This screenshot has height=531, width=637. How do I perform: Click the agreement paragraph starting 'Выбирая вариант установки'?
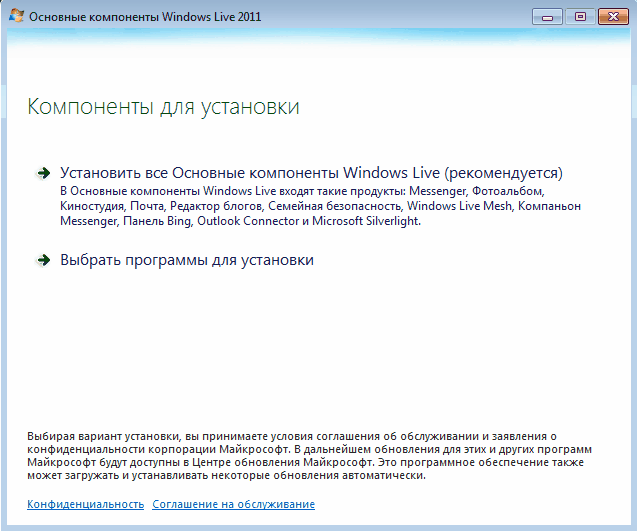click(x=310, y=456)
